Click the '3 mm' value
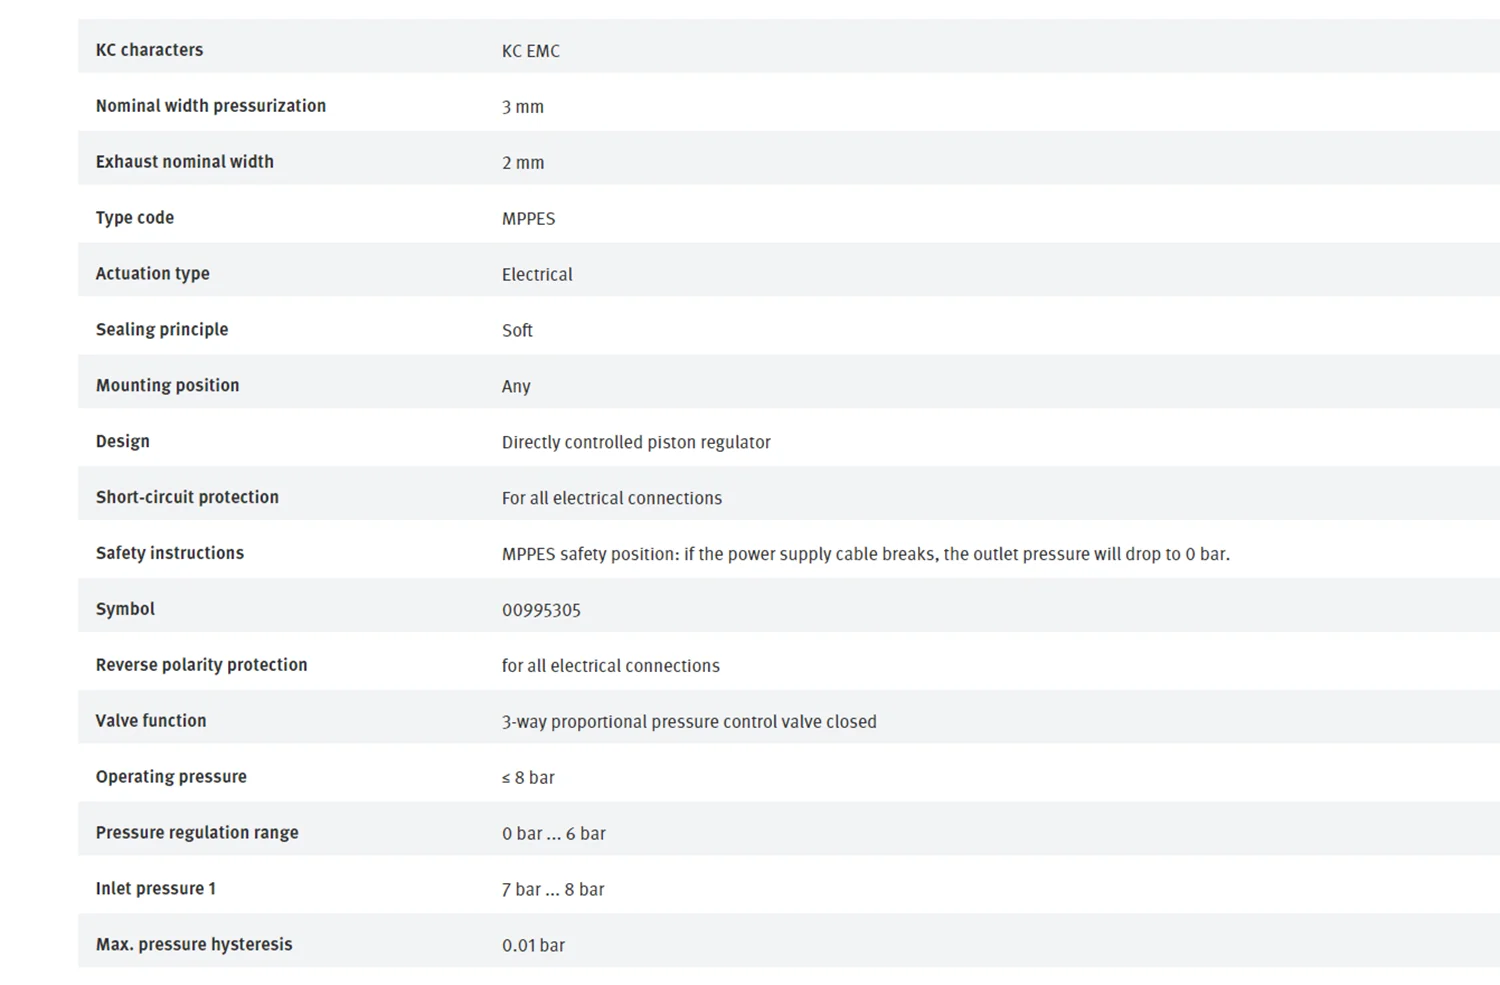The height and width of the screenshot is (985, 1500). [522, 107]
